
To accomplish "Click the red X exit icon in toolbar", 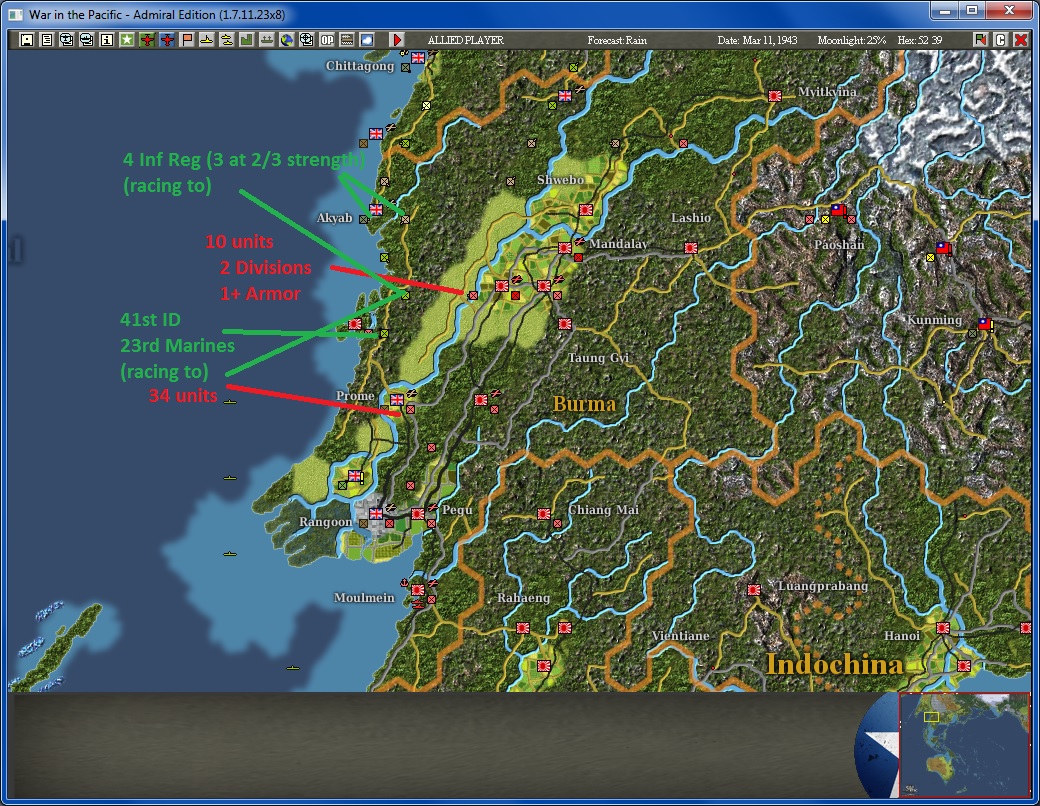I will [x=1021, y=40].
